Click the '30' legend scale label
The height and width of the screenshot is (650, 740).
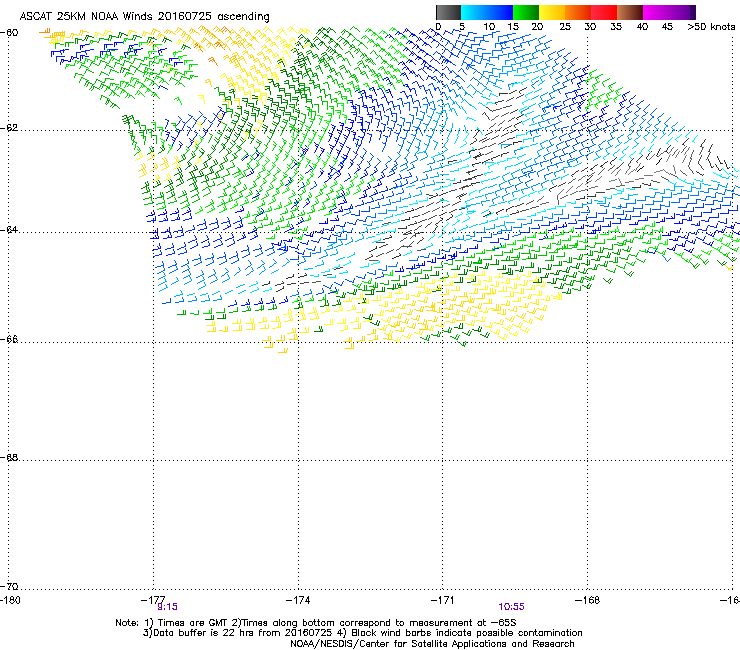pyautogui.click(x=590, y=26)
